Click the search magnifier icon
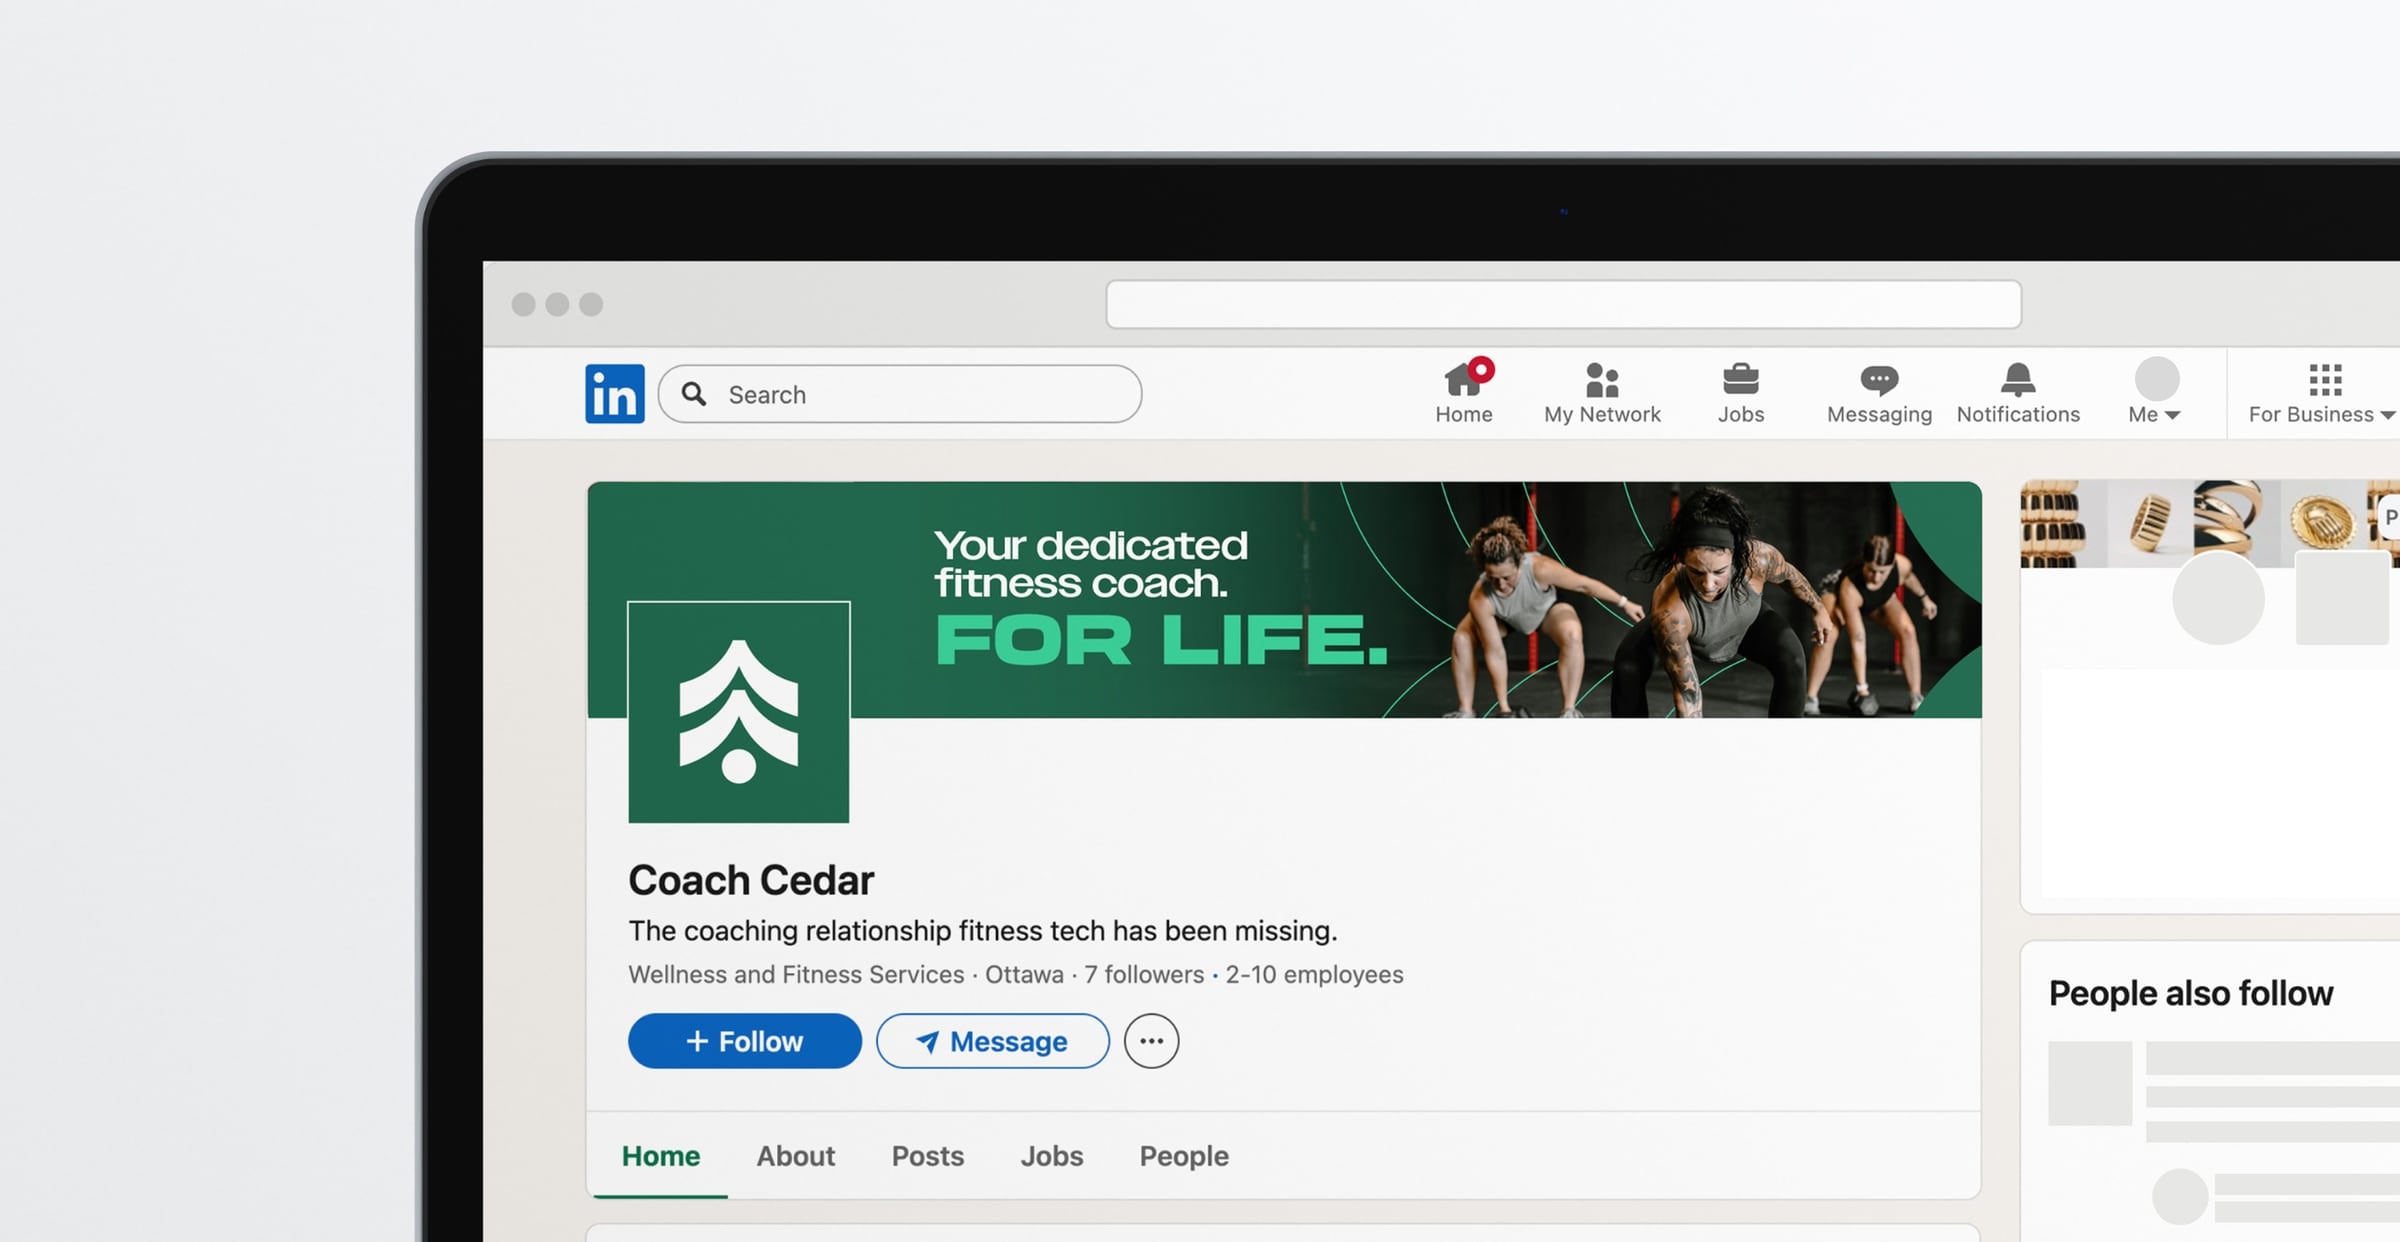Viewport: 2400px width, 1242px height. tap(694, 394)
